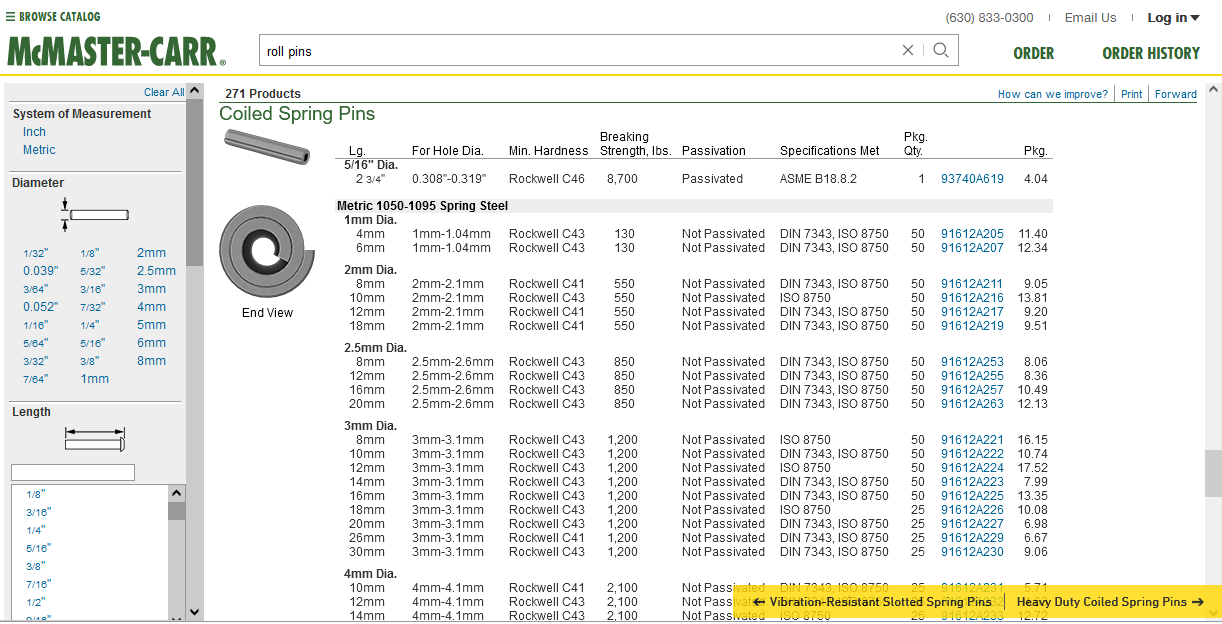This screenshot has height=624, width=1222.
Task: Open part number 91612A230
Action: tap(972, 552)
